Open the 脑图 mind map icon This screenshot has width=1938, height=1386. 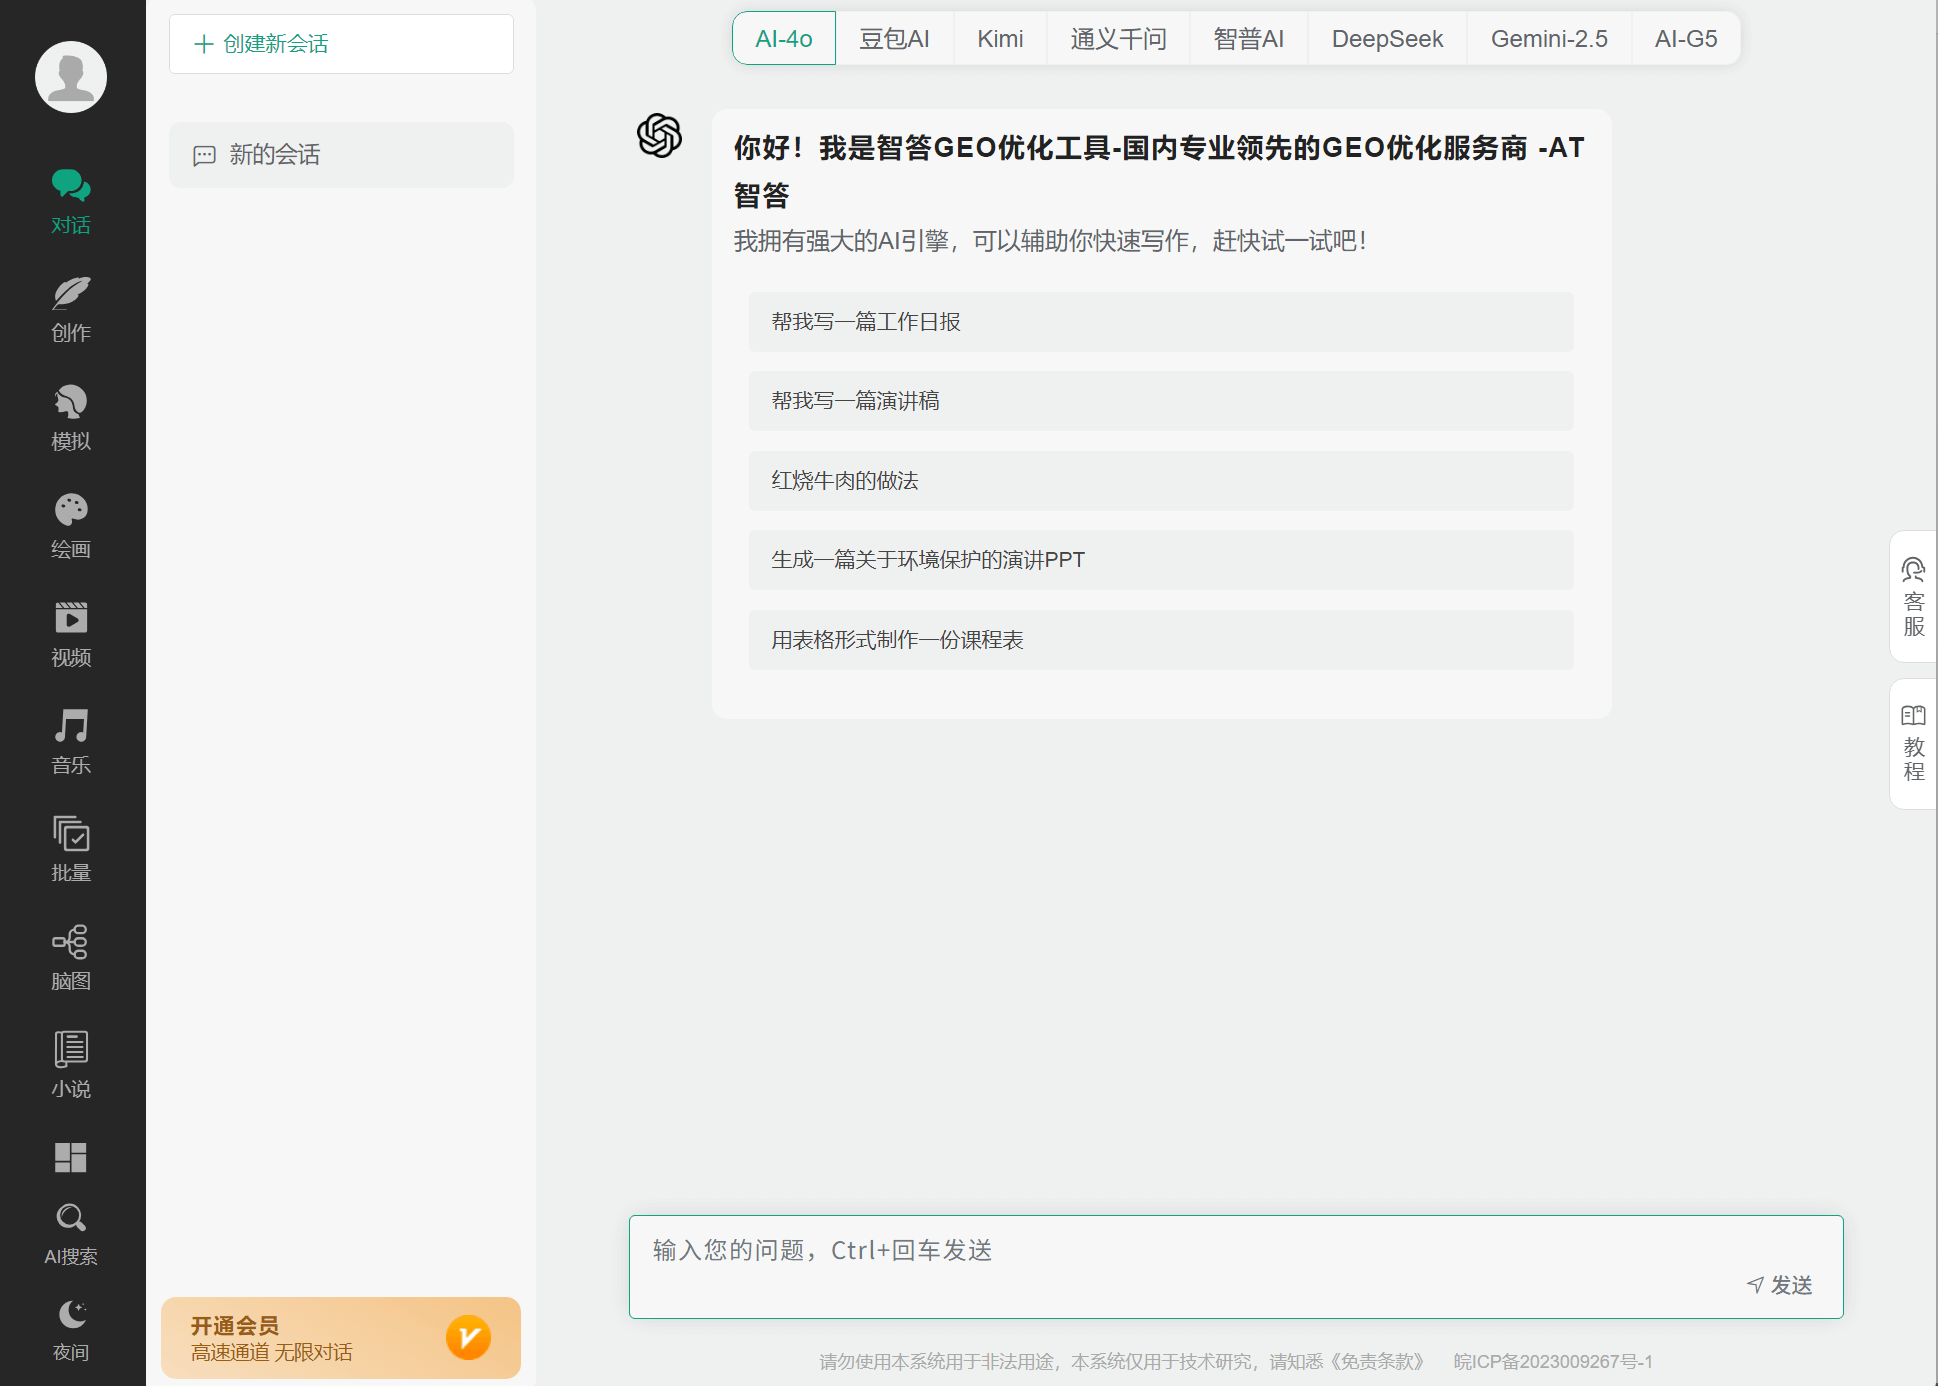pos(71,943)
